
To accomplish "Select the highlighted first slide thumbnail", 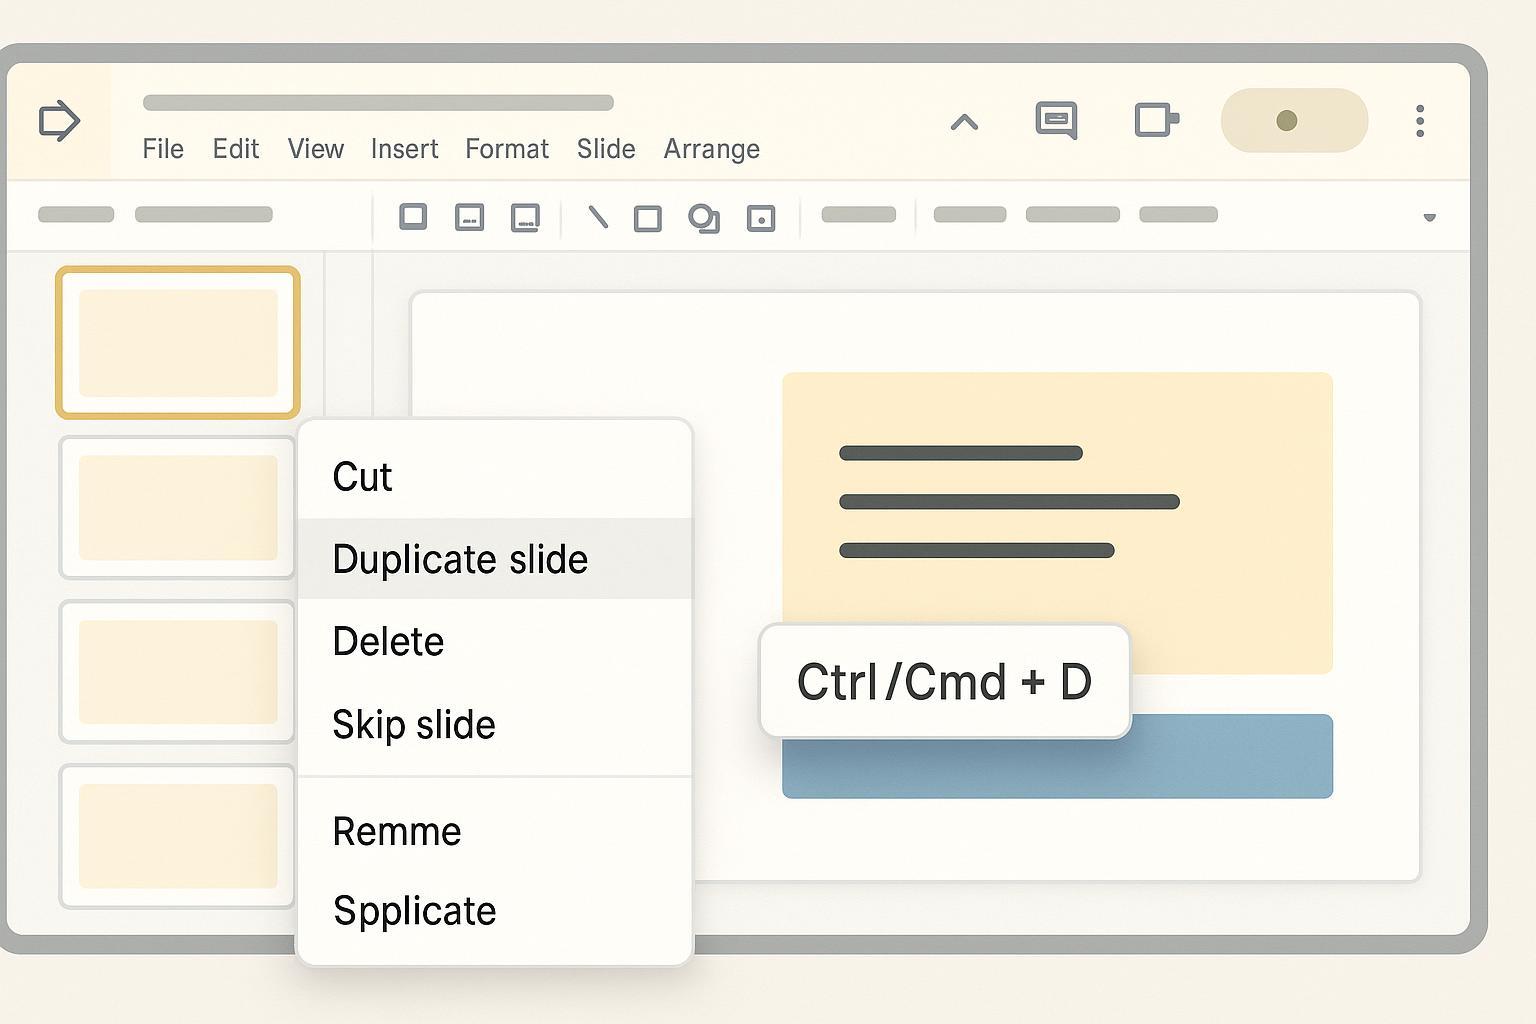I will 178,343.
